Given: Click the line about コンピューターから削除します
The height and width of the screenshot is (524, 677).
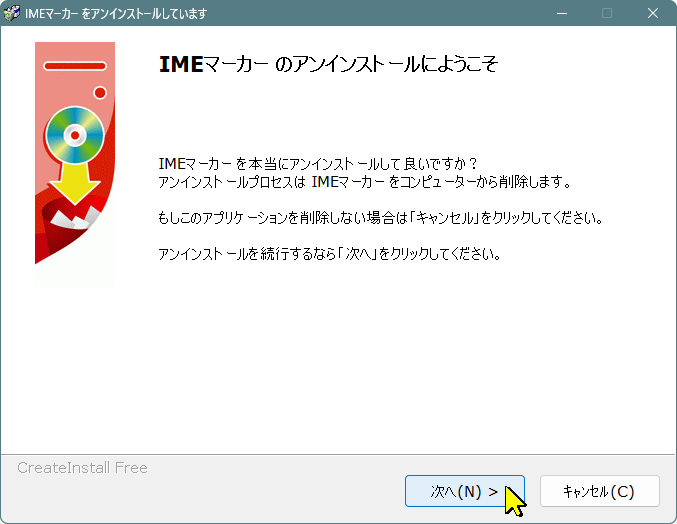Looking at the screenshot, I should tap(365, 182).
